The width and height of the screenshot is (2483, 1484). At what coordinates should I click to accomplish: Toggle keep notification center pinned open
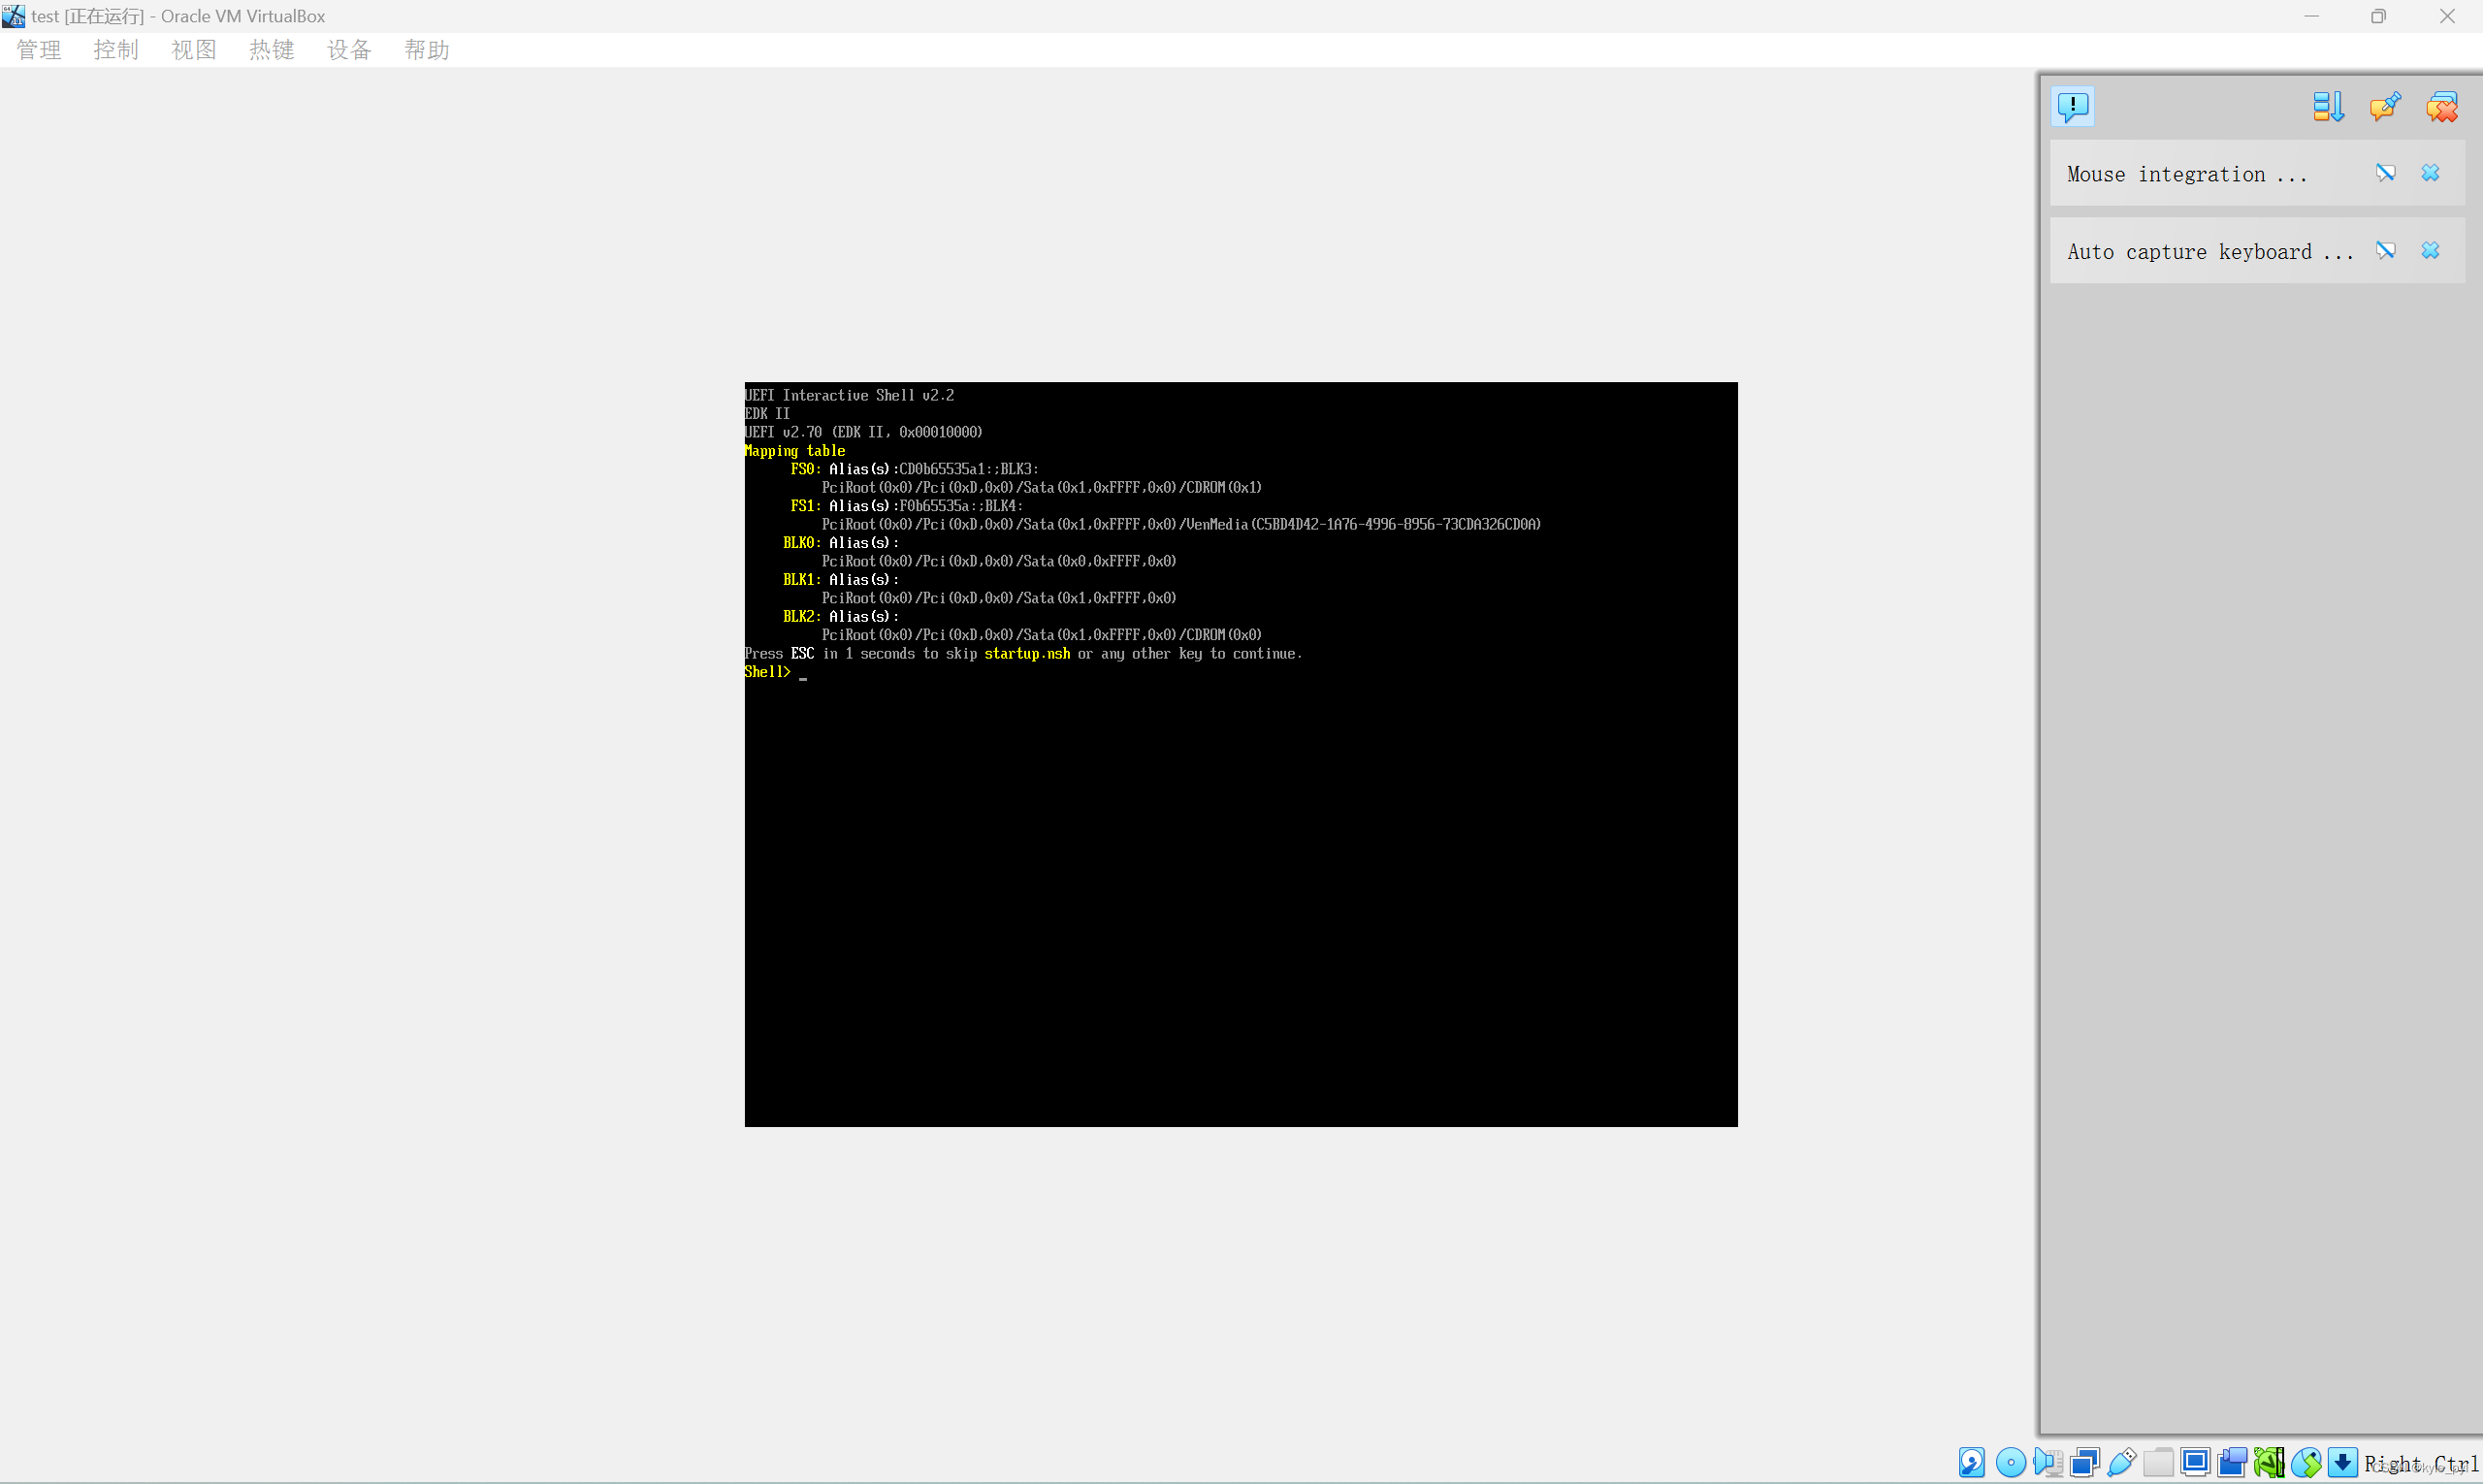coord(2385,106)
